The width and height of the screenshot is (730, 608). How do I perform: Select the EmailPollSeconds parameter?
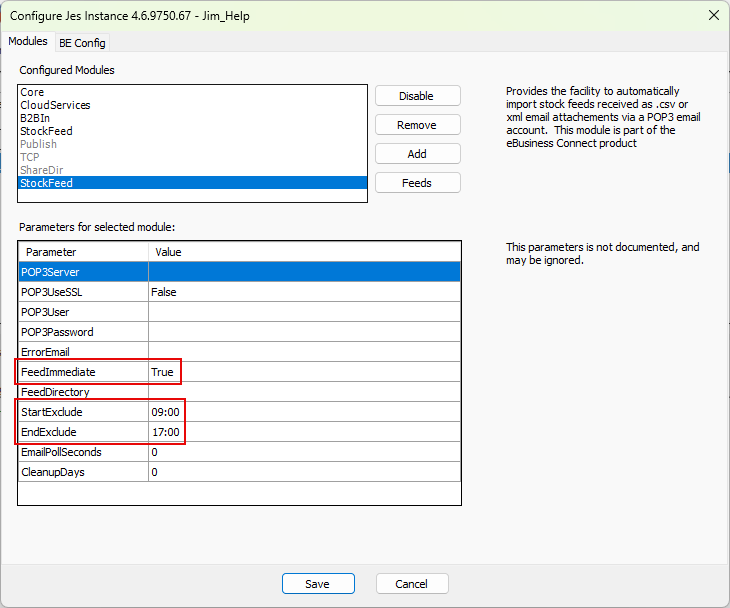coord(83,452)
